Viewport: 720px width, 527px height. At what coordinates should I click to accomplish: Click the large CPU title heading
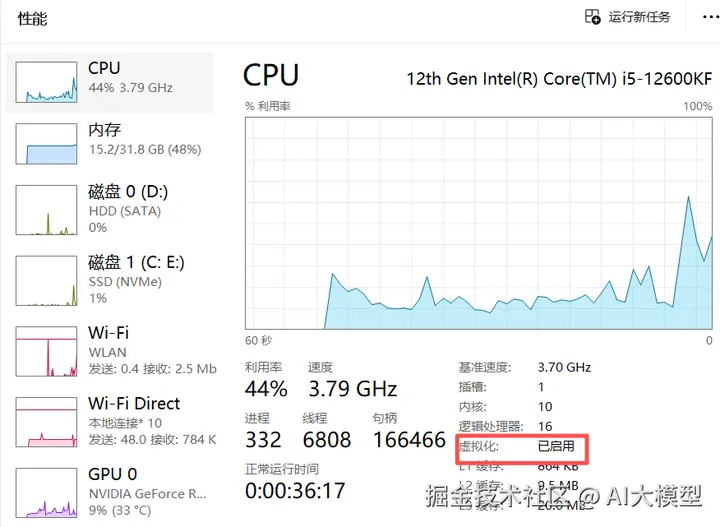271,75
